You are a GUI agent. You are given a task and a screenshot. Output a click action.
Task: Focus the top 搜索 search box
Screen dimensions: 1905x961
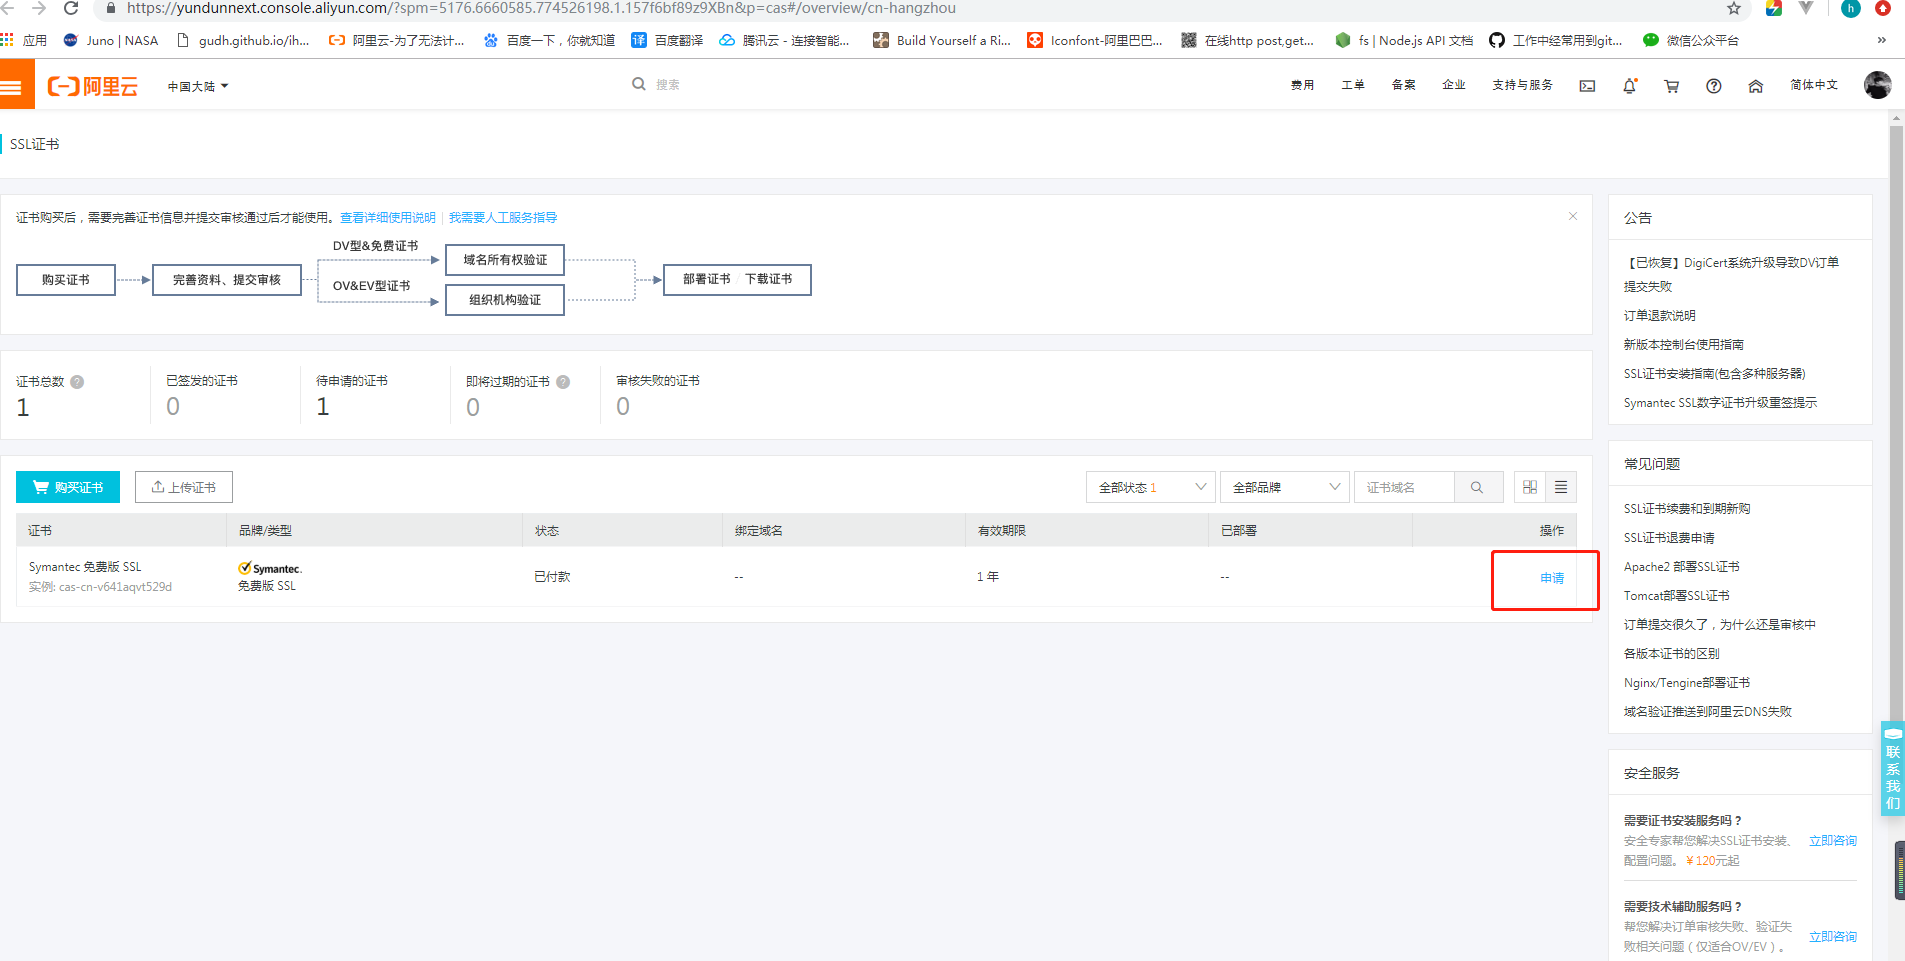(x=668, y=85)
